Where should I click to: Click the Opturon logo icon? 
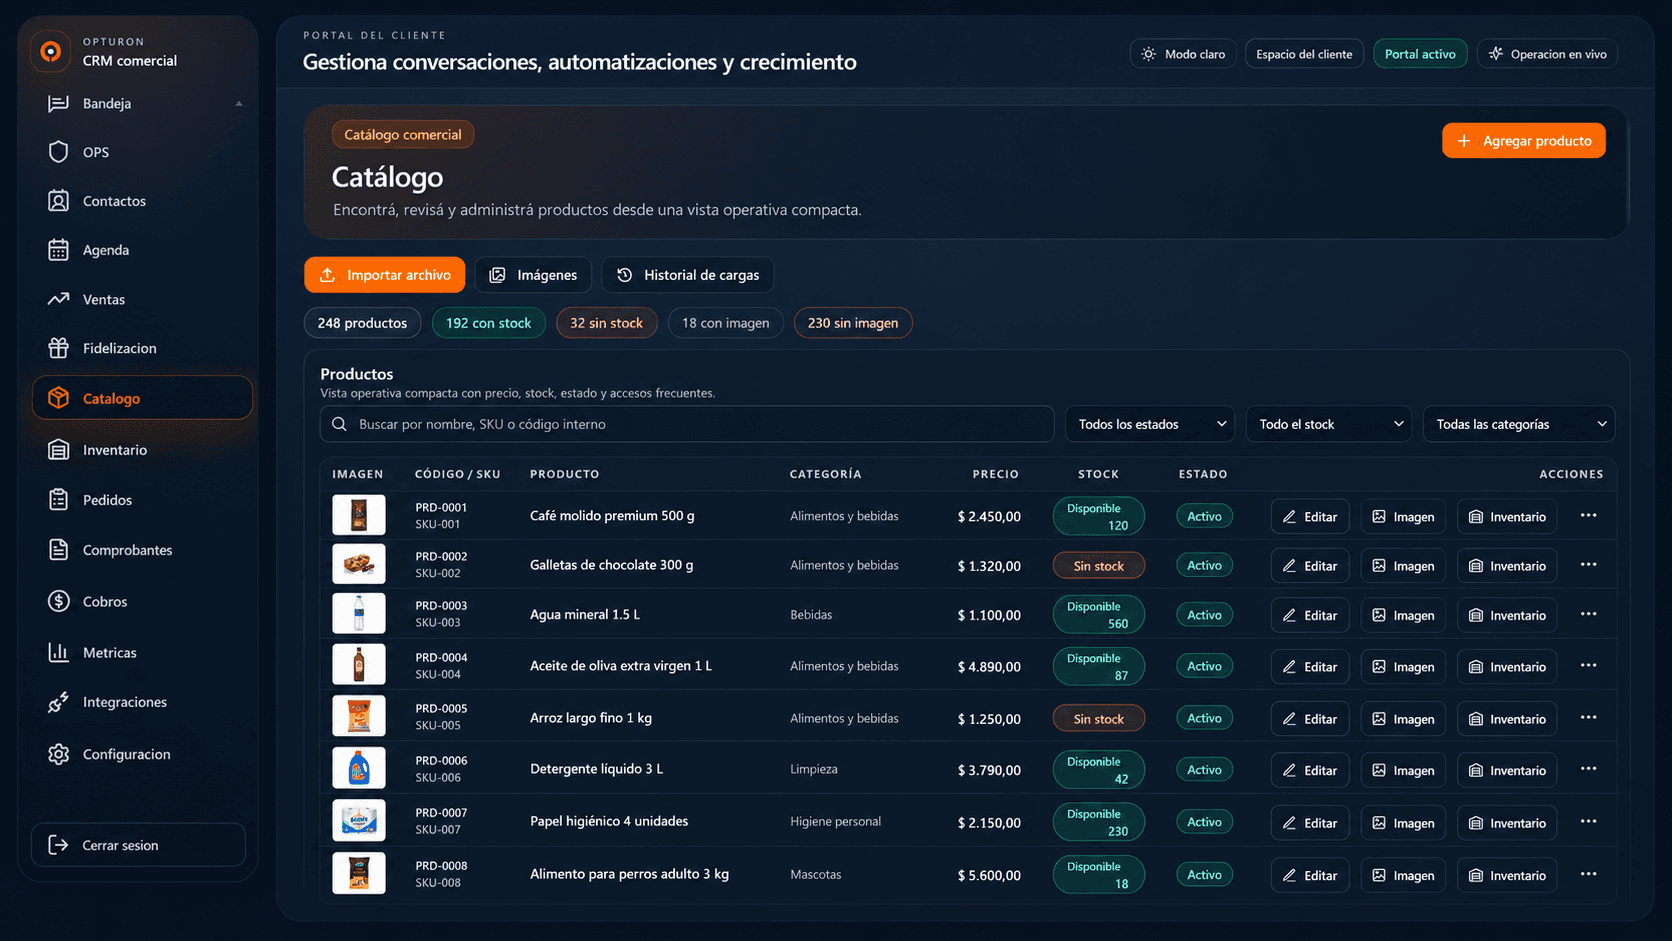pos(50,51)
